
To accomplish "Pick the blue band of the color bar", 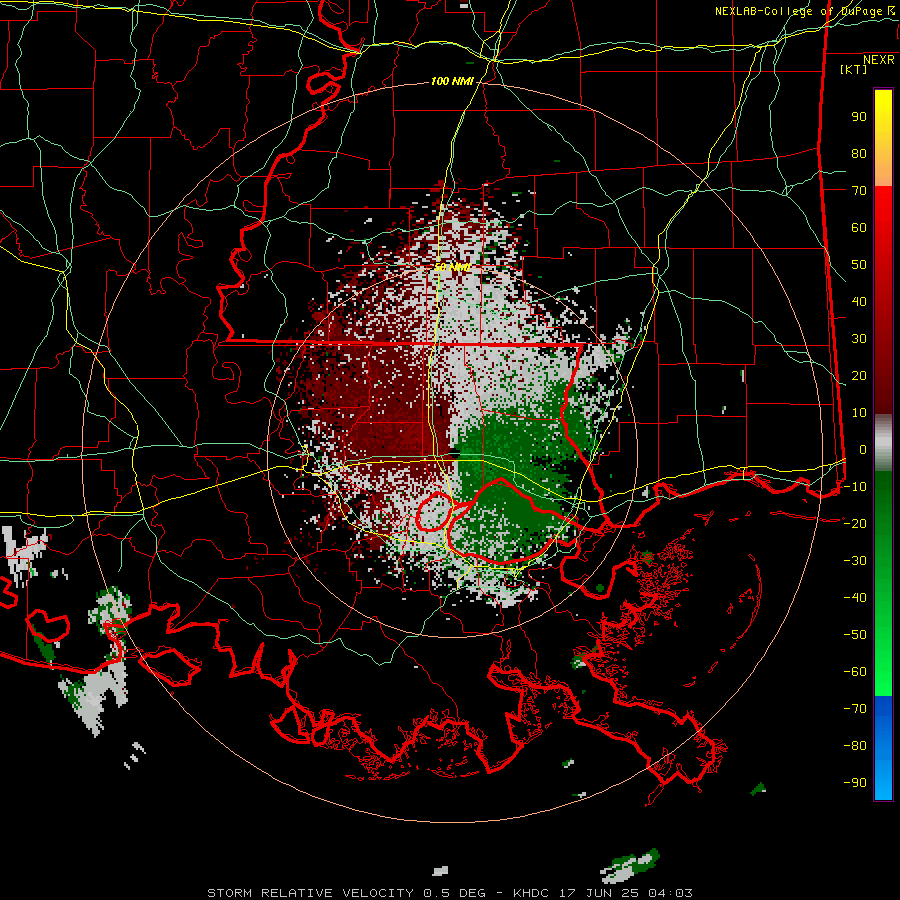I will pos(883,748).
